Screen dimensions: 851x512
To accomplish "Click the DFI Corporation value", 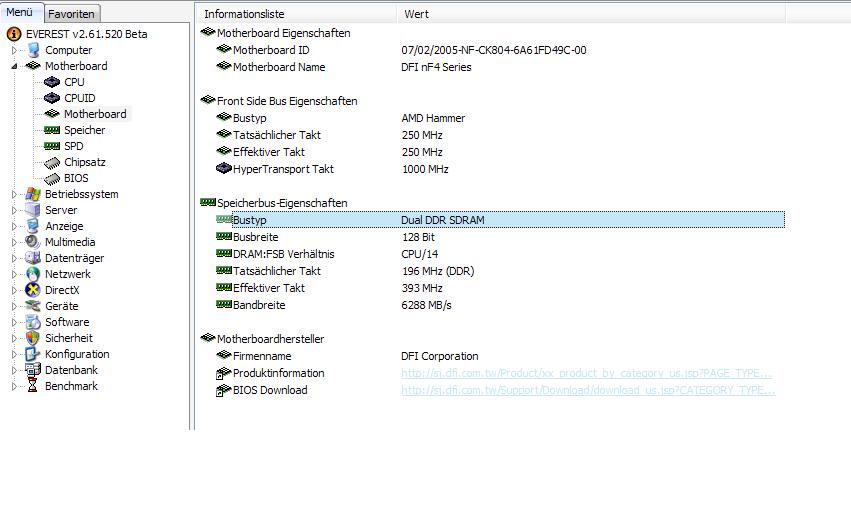I will point(440,356).
